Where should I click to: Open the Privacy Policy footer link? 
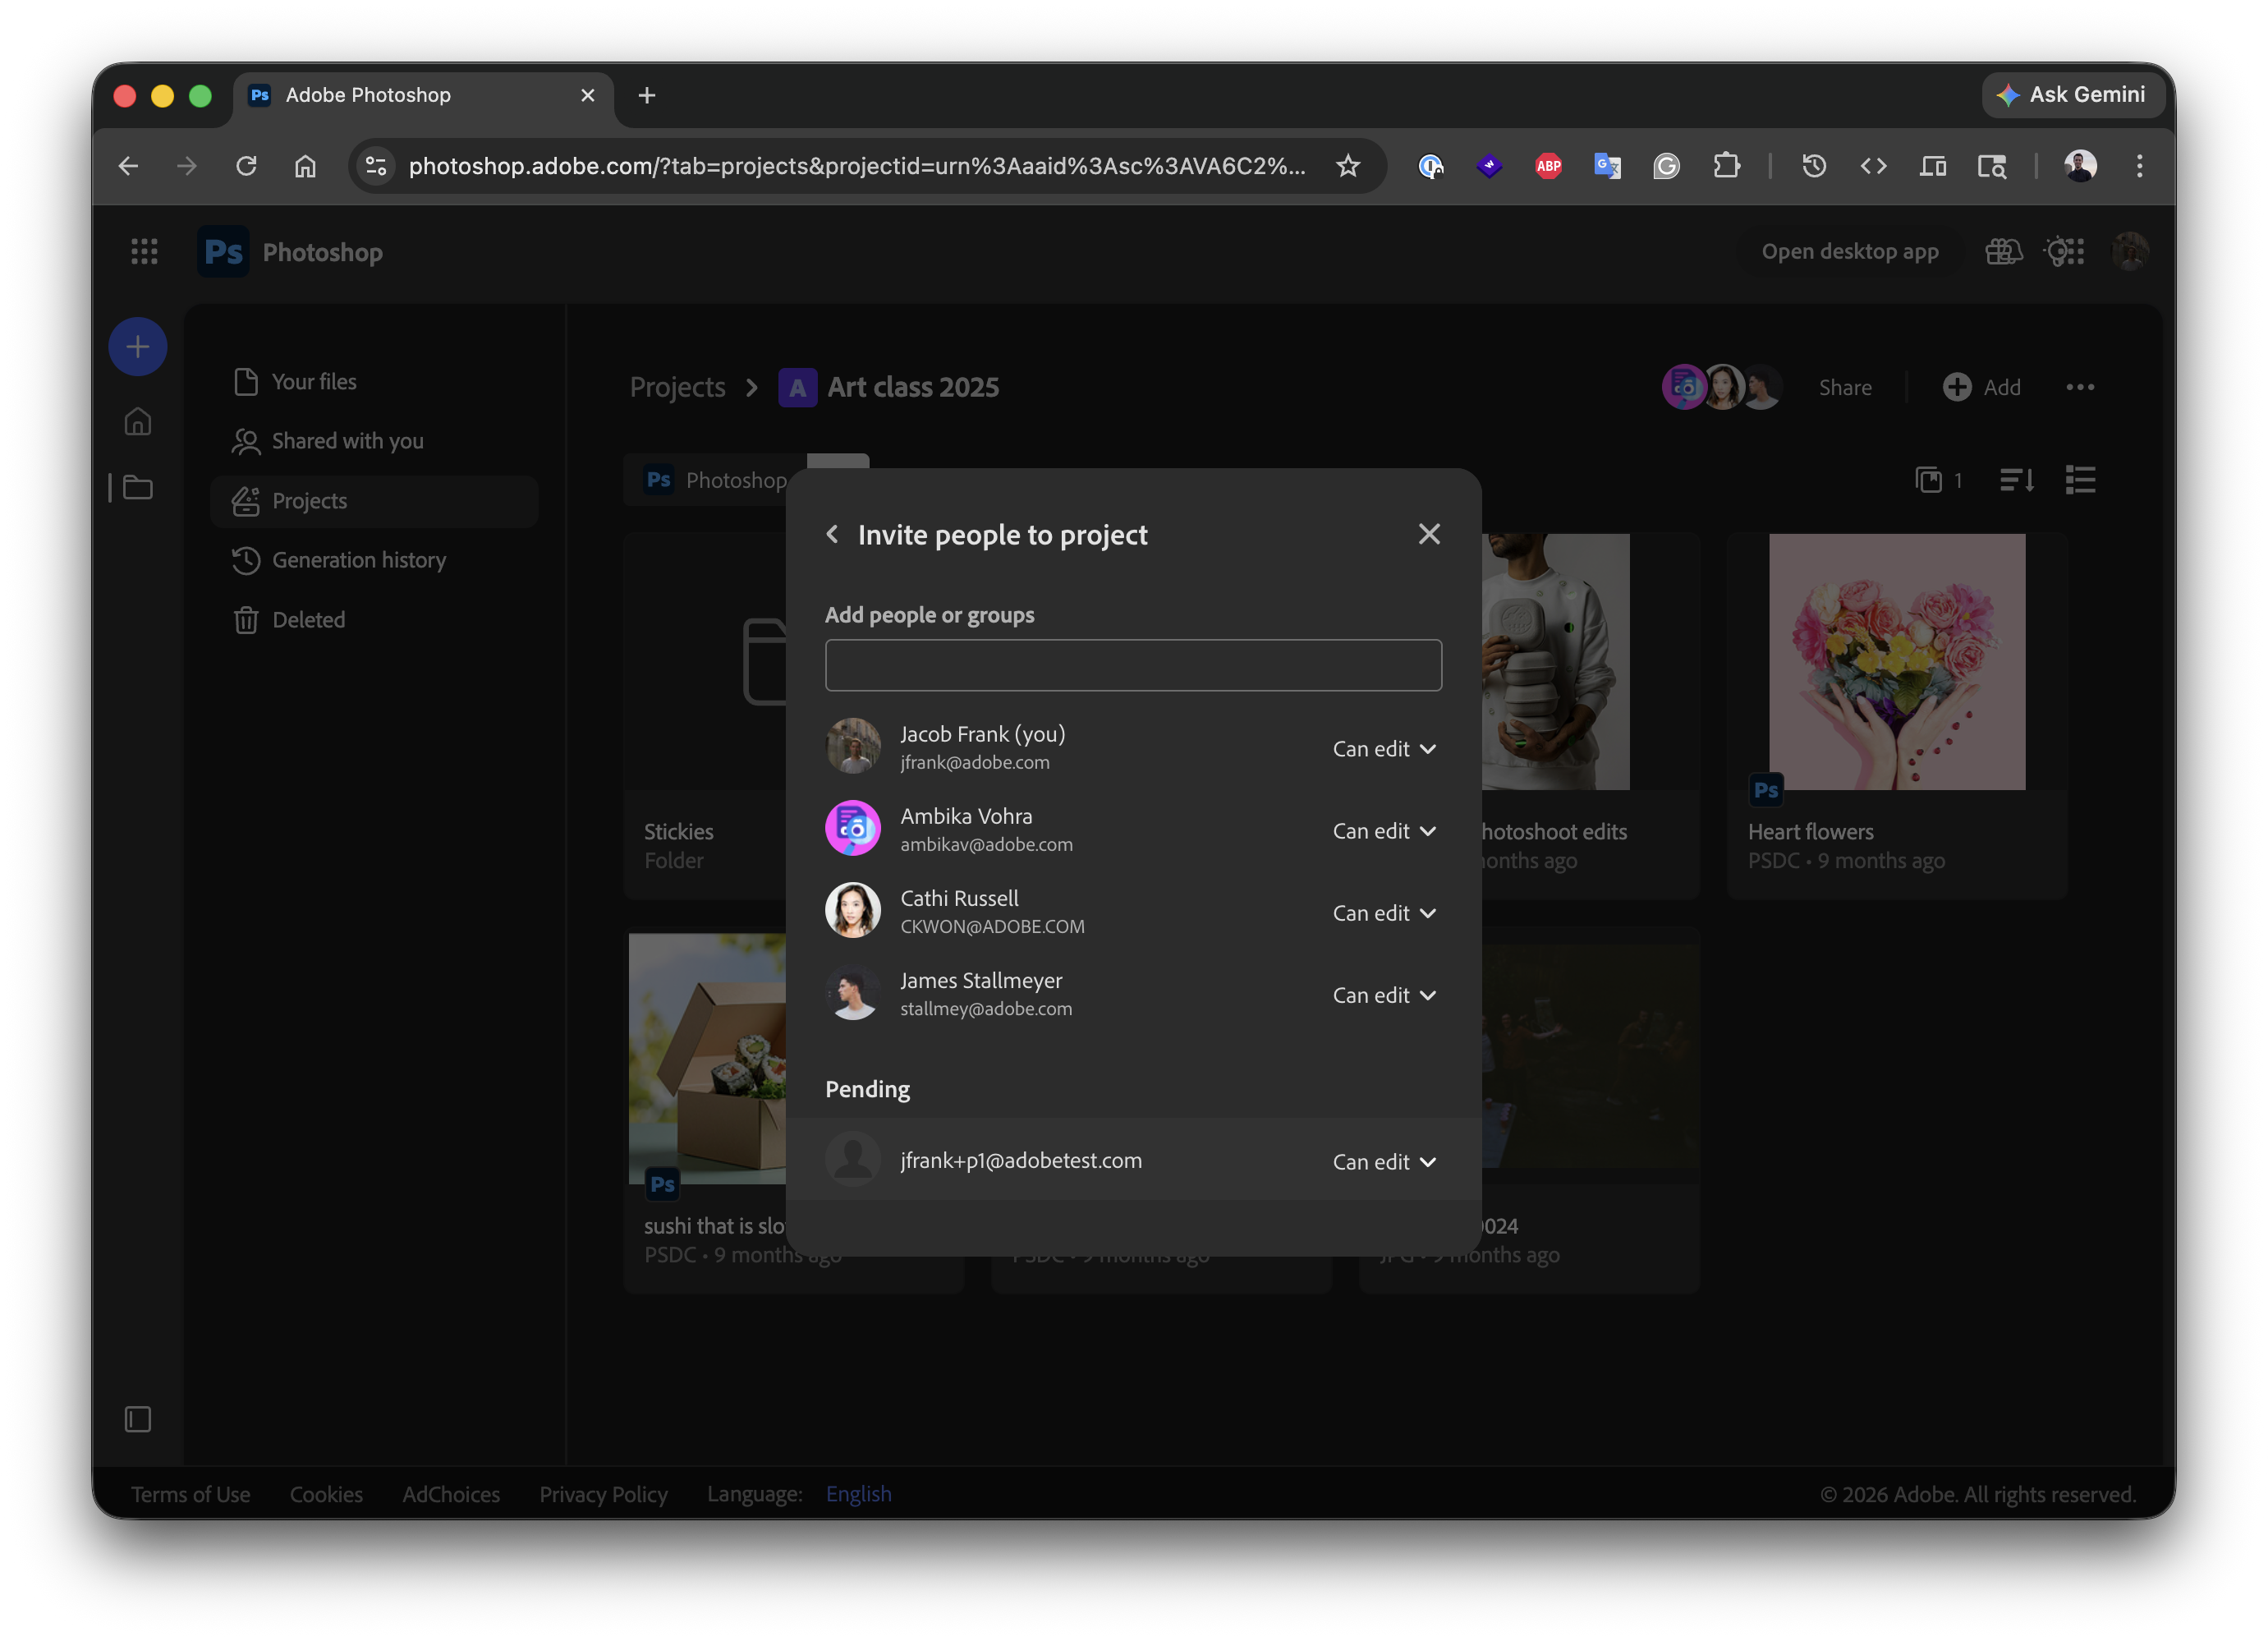click(x=603, y=1494)
